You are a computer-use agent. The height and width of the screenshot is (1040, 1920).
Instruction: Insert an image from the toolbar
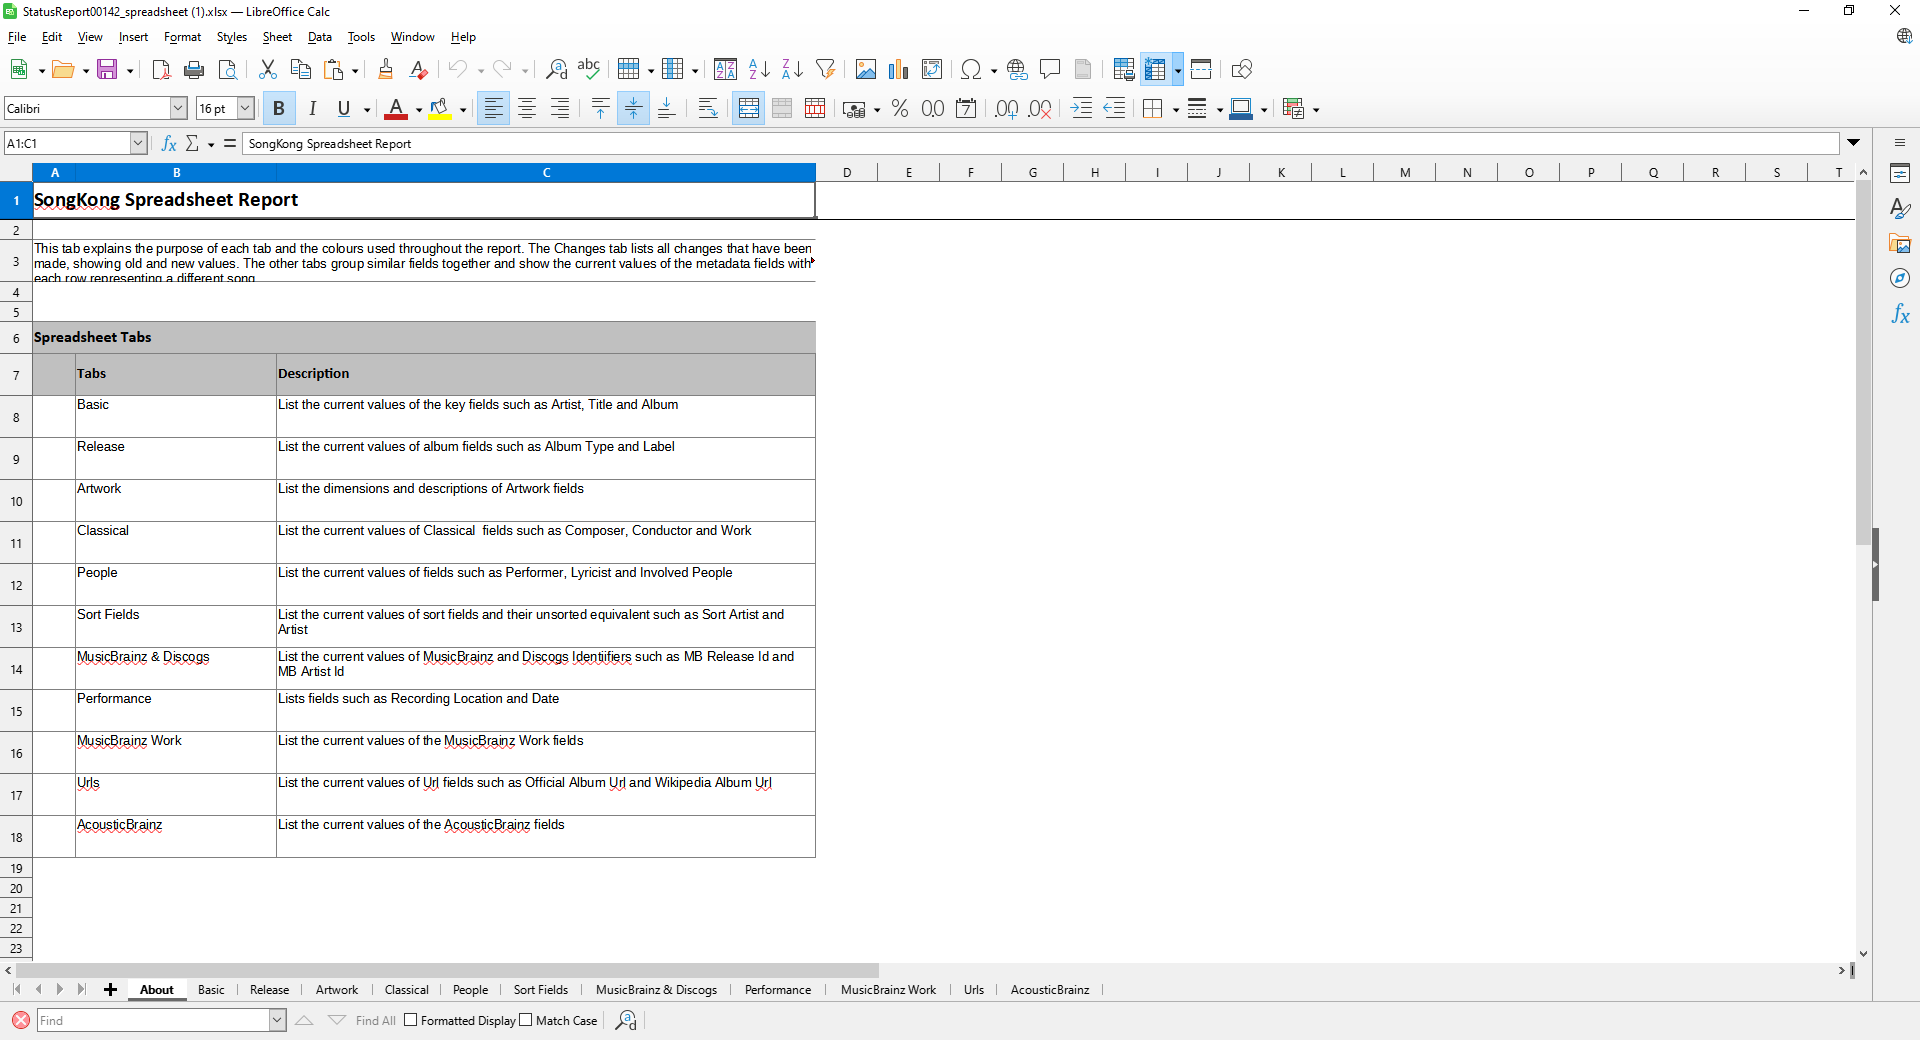(x=865, y=69)
